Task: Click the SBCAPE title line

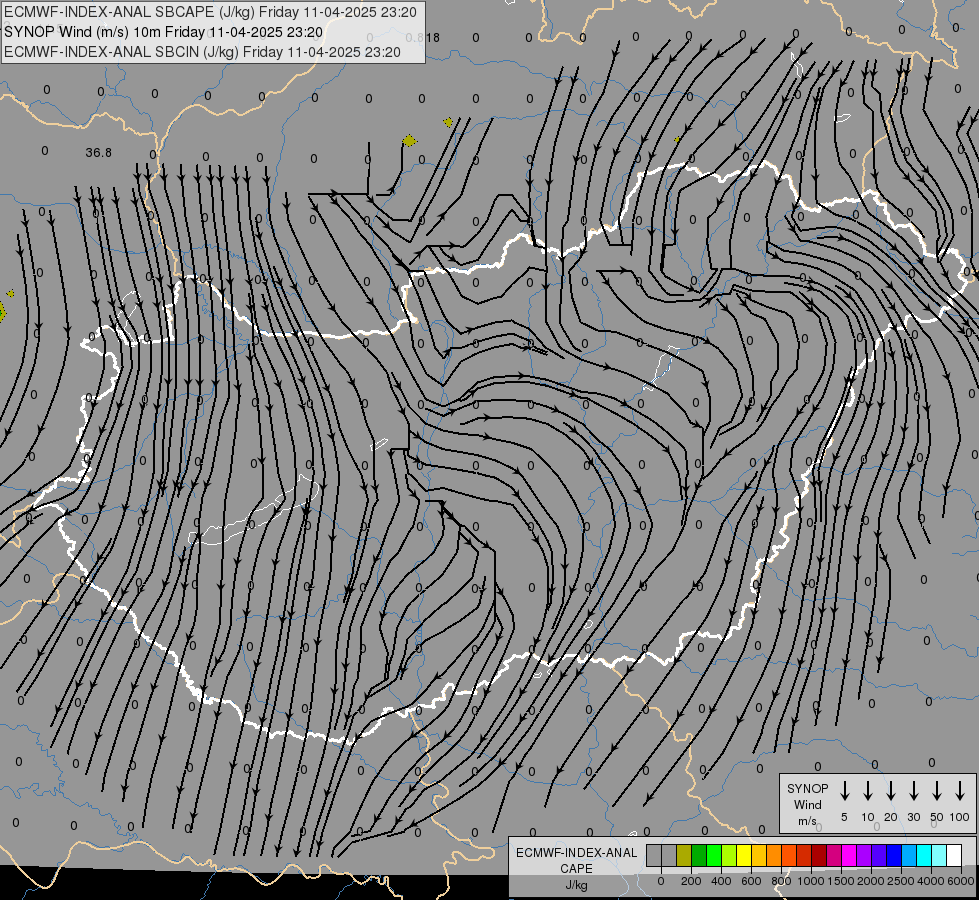Action: [210, 12]
